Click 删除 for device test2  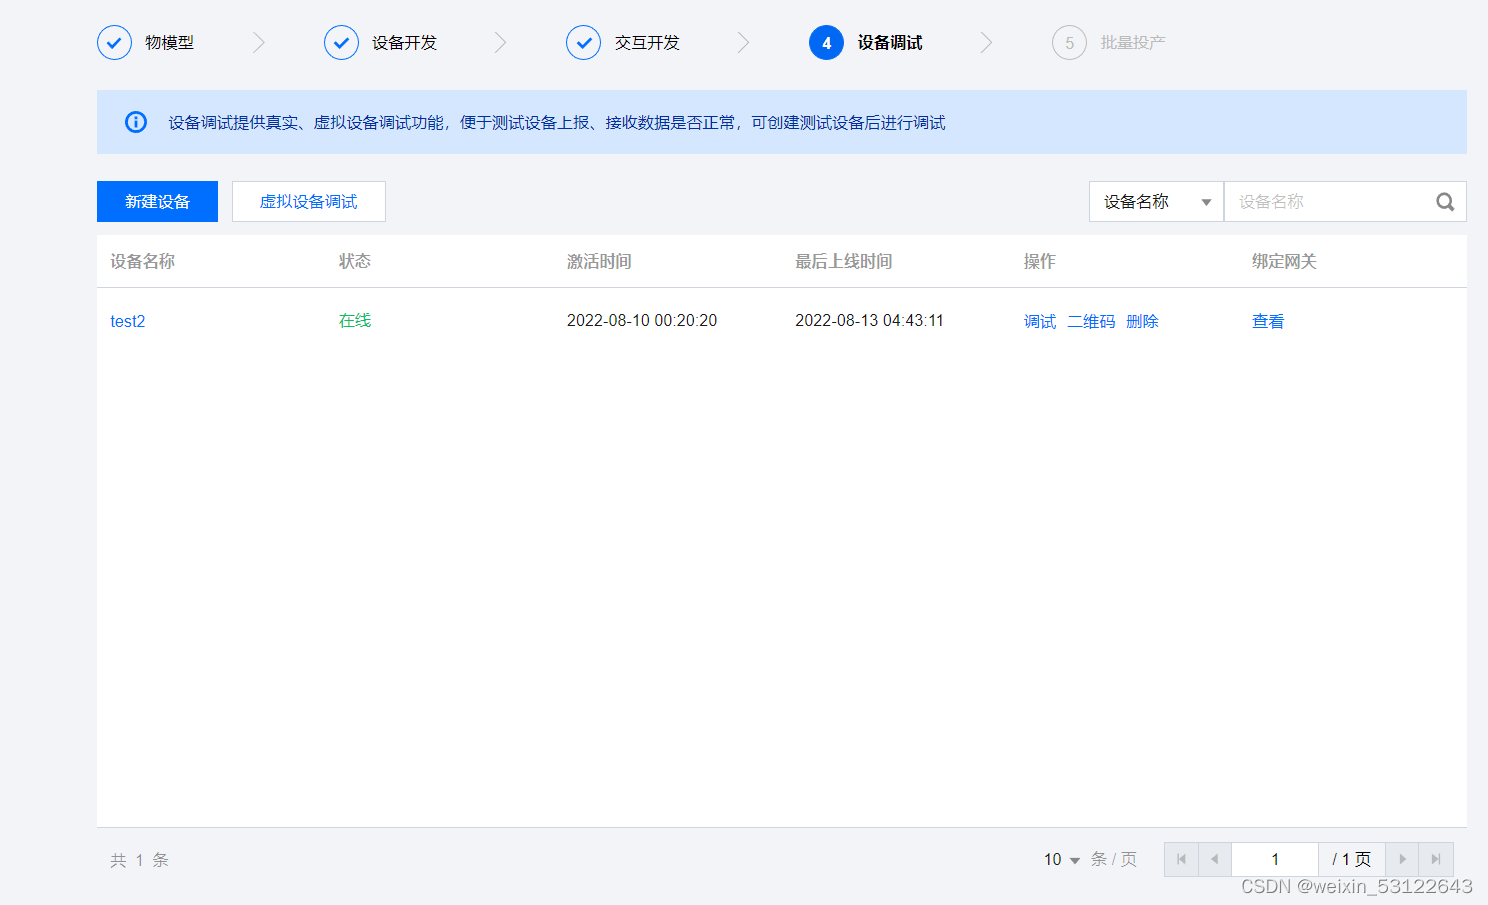1142,321
